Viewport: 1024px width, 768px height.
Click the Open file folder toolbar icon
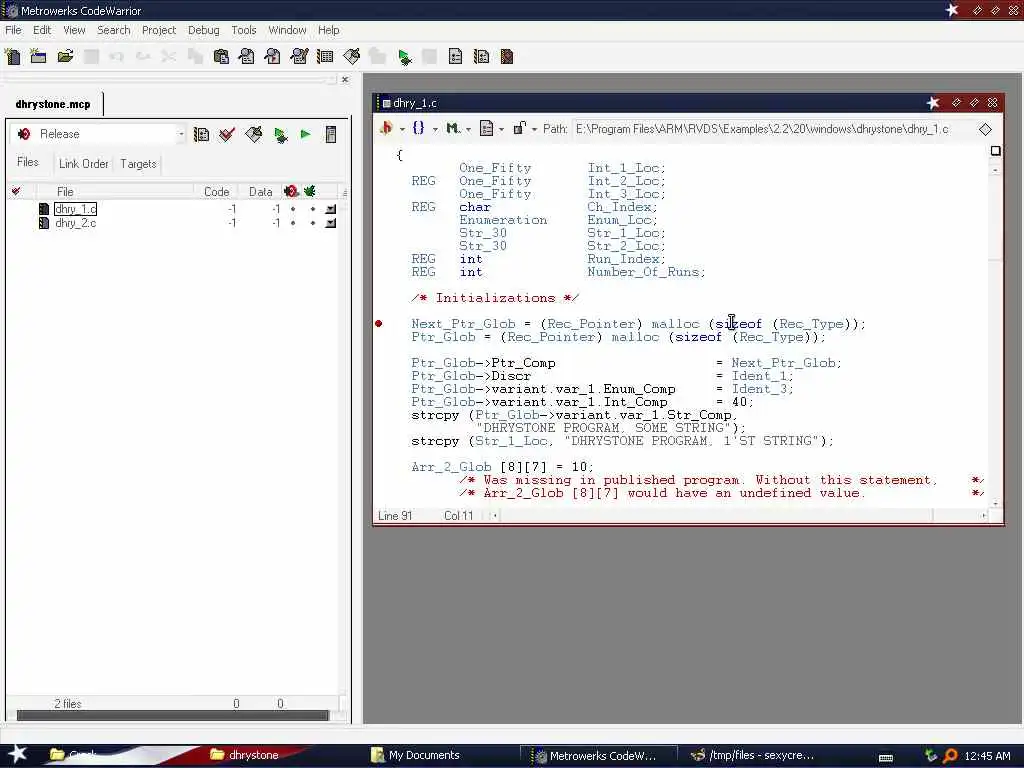click(65, 57)
